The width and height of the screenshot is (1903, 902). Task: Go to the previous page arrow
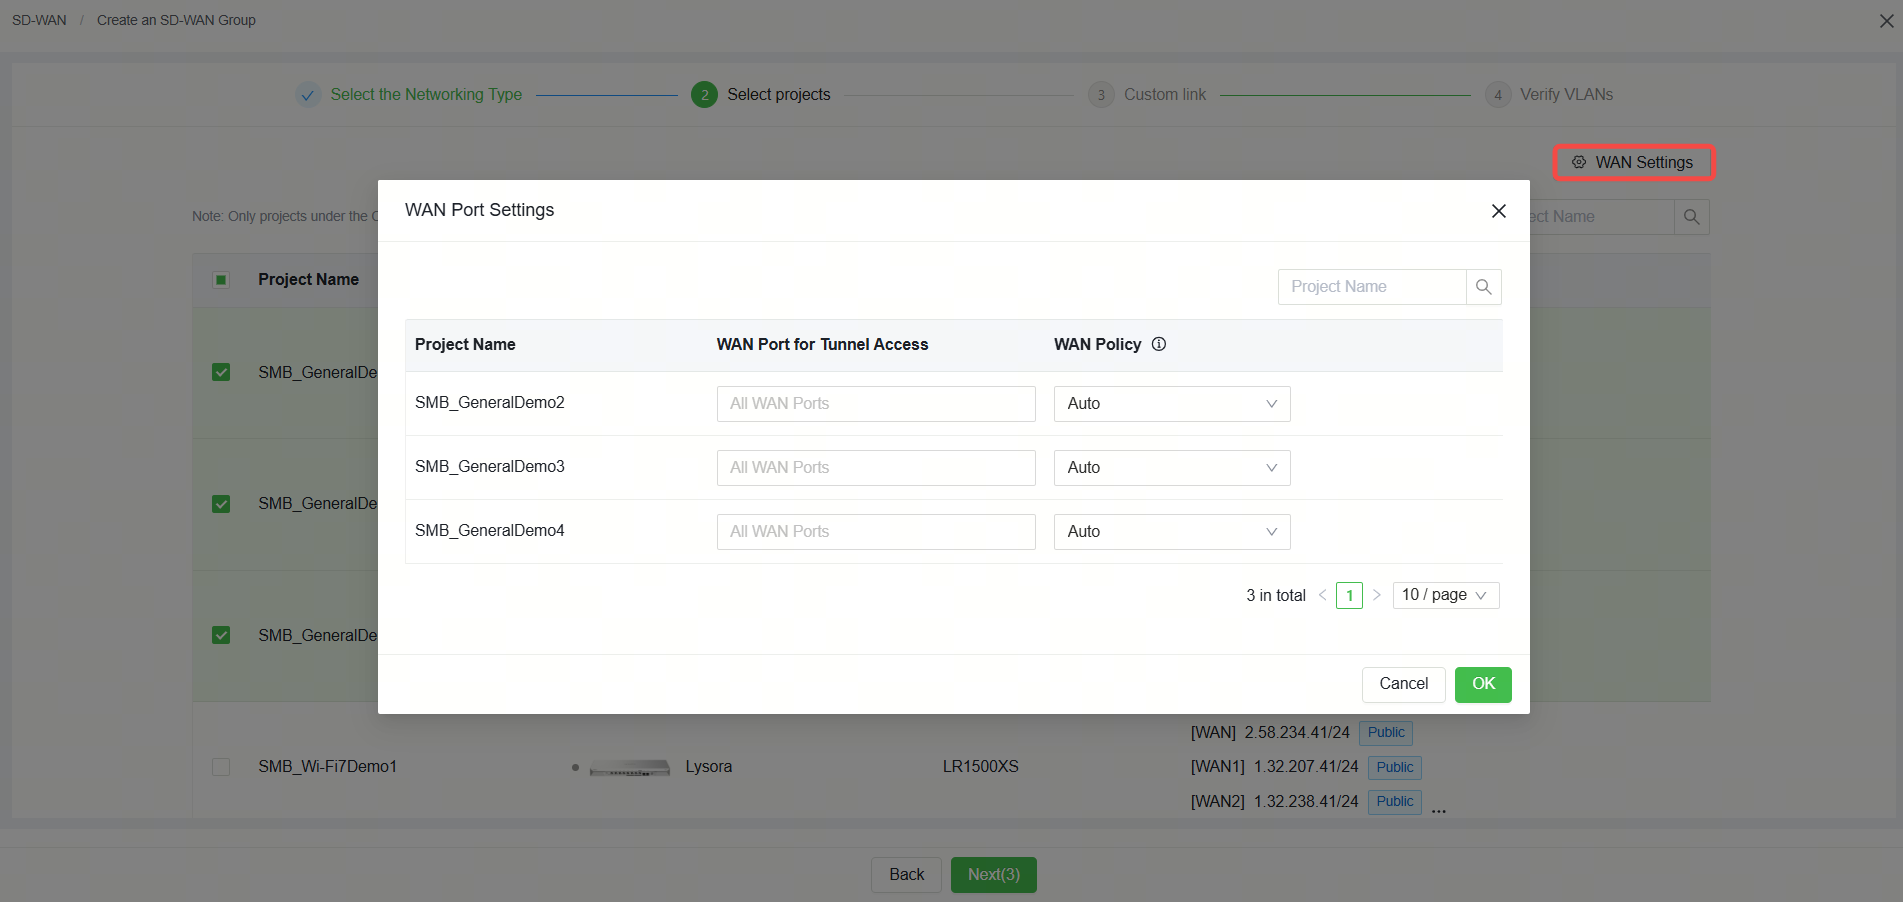point(1322,595)
